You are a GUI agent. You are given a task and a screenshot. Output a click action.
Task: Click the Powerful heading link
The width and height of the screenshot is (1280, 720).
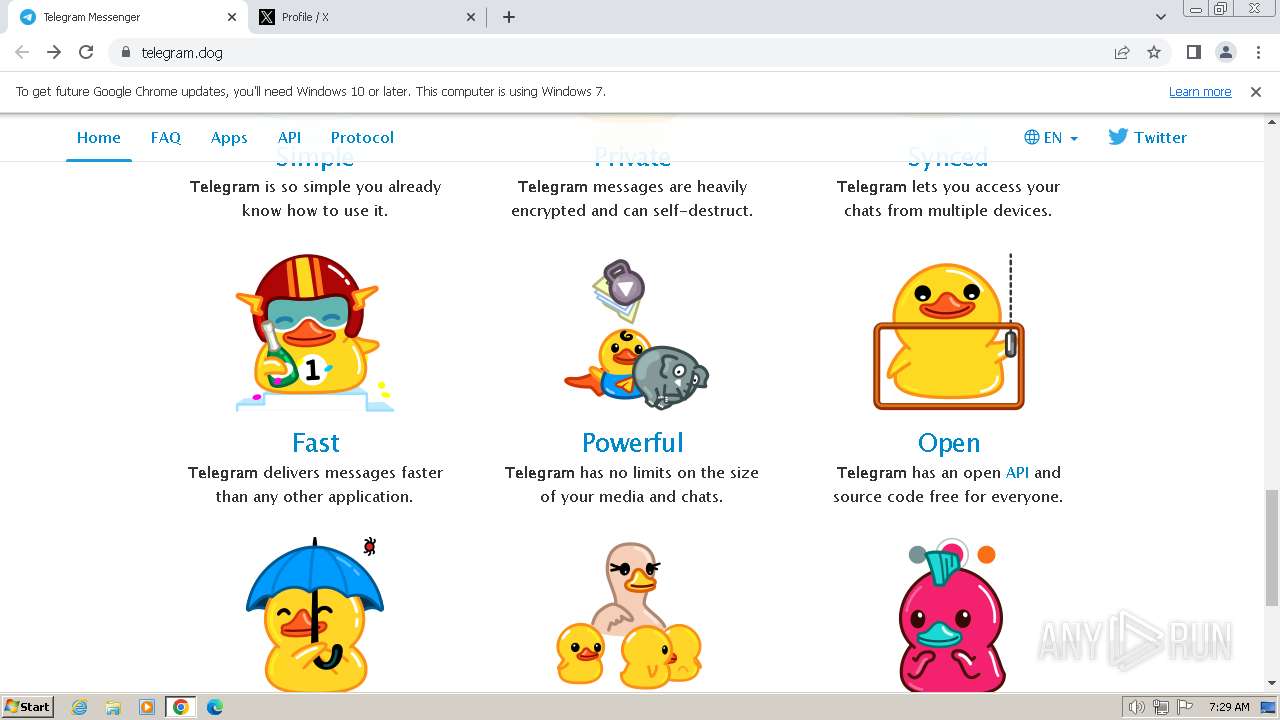[x=633, y=443]
